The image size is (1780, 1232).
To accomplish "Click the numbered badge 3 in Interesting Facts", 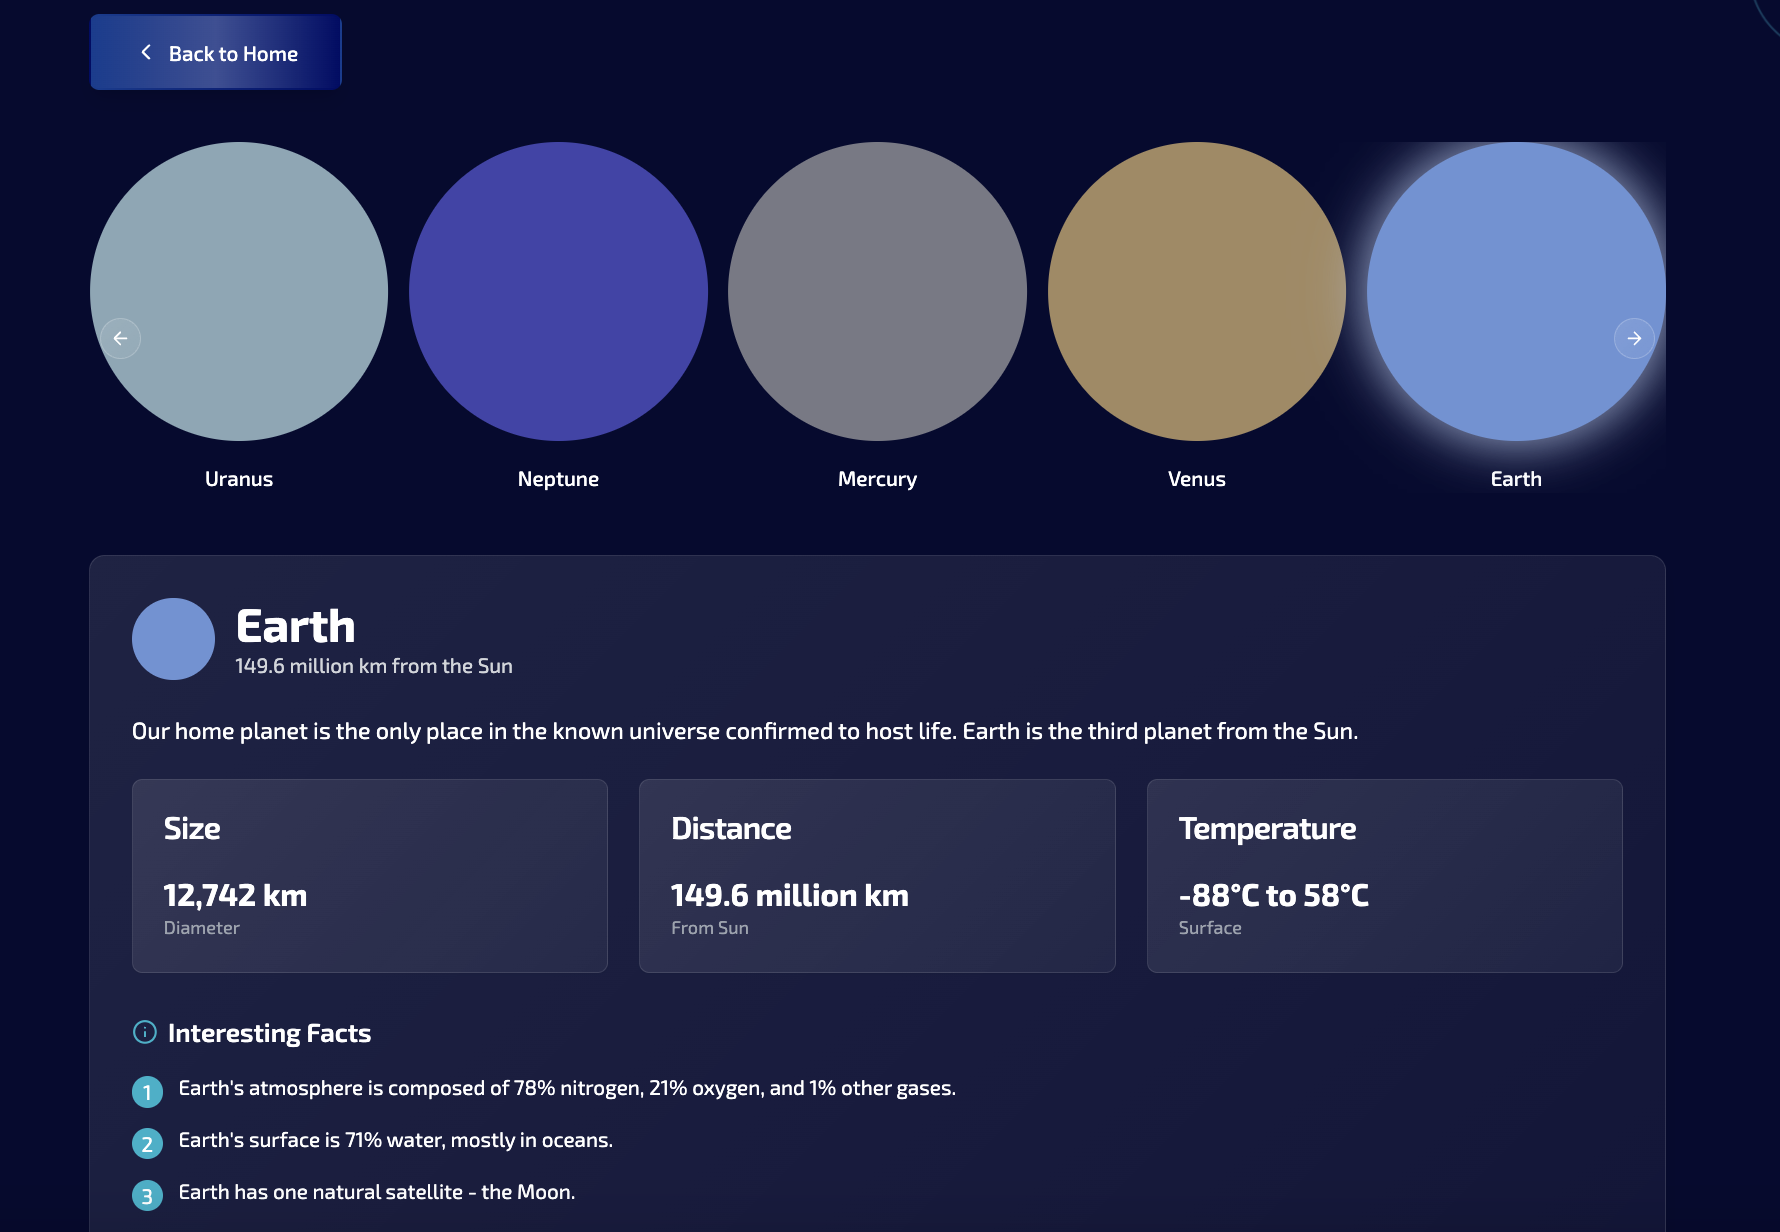I will click(147, 1194).
